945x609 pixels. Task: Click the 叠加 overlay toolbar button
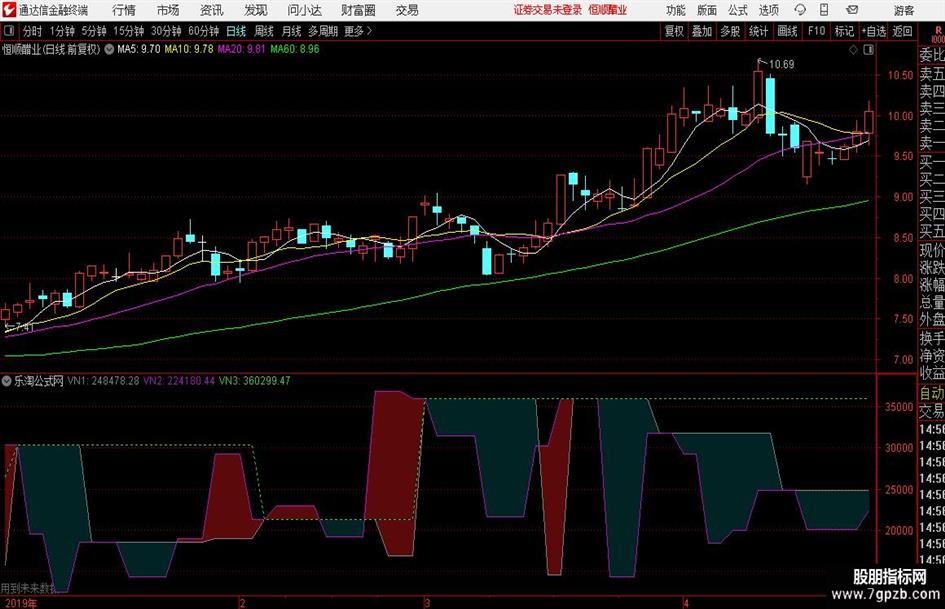[702, 31]
